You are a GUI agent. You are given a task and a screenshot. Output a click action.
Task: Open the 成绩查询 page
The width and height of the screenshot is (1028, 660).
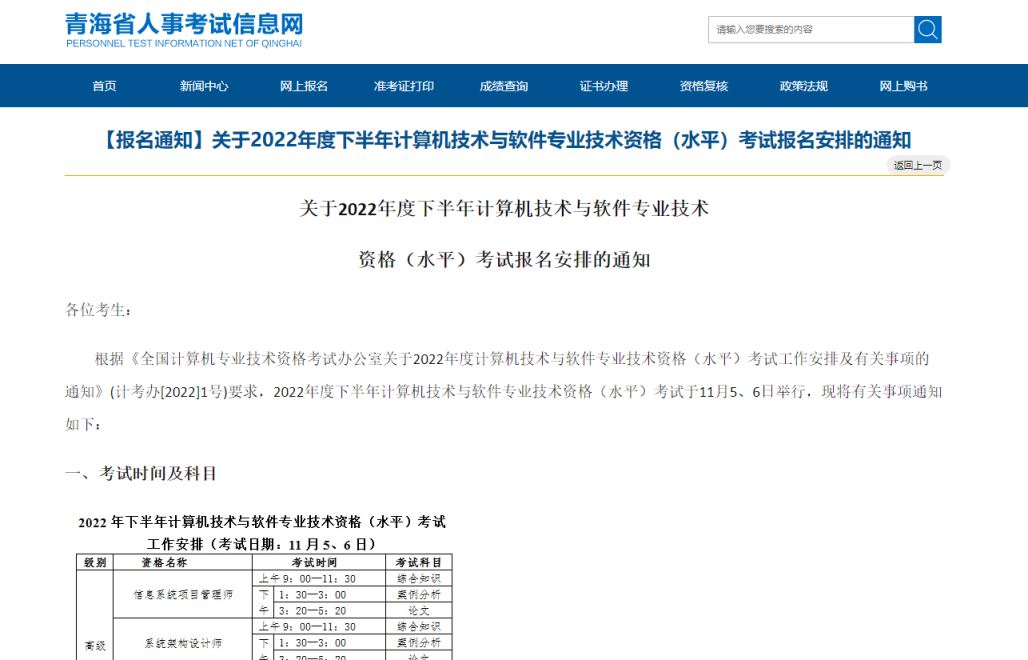coord(504,86)
